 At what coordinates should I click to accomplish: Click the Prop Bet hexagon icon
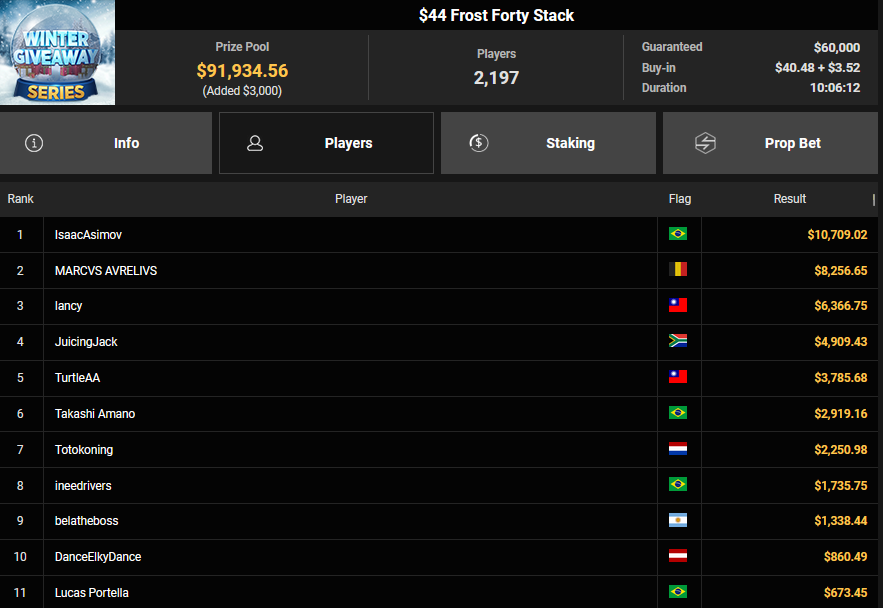(705, 143)
